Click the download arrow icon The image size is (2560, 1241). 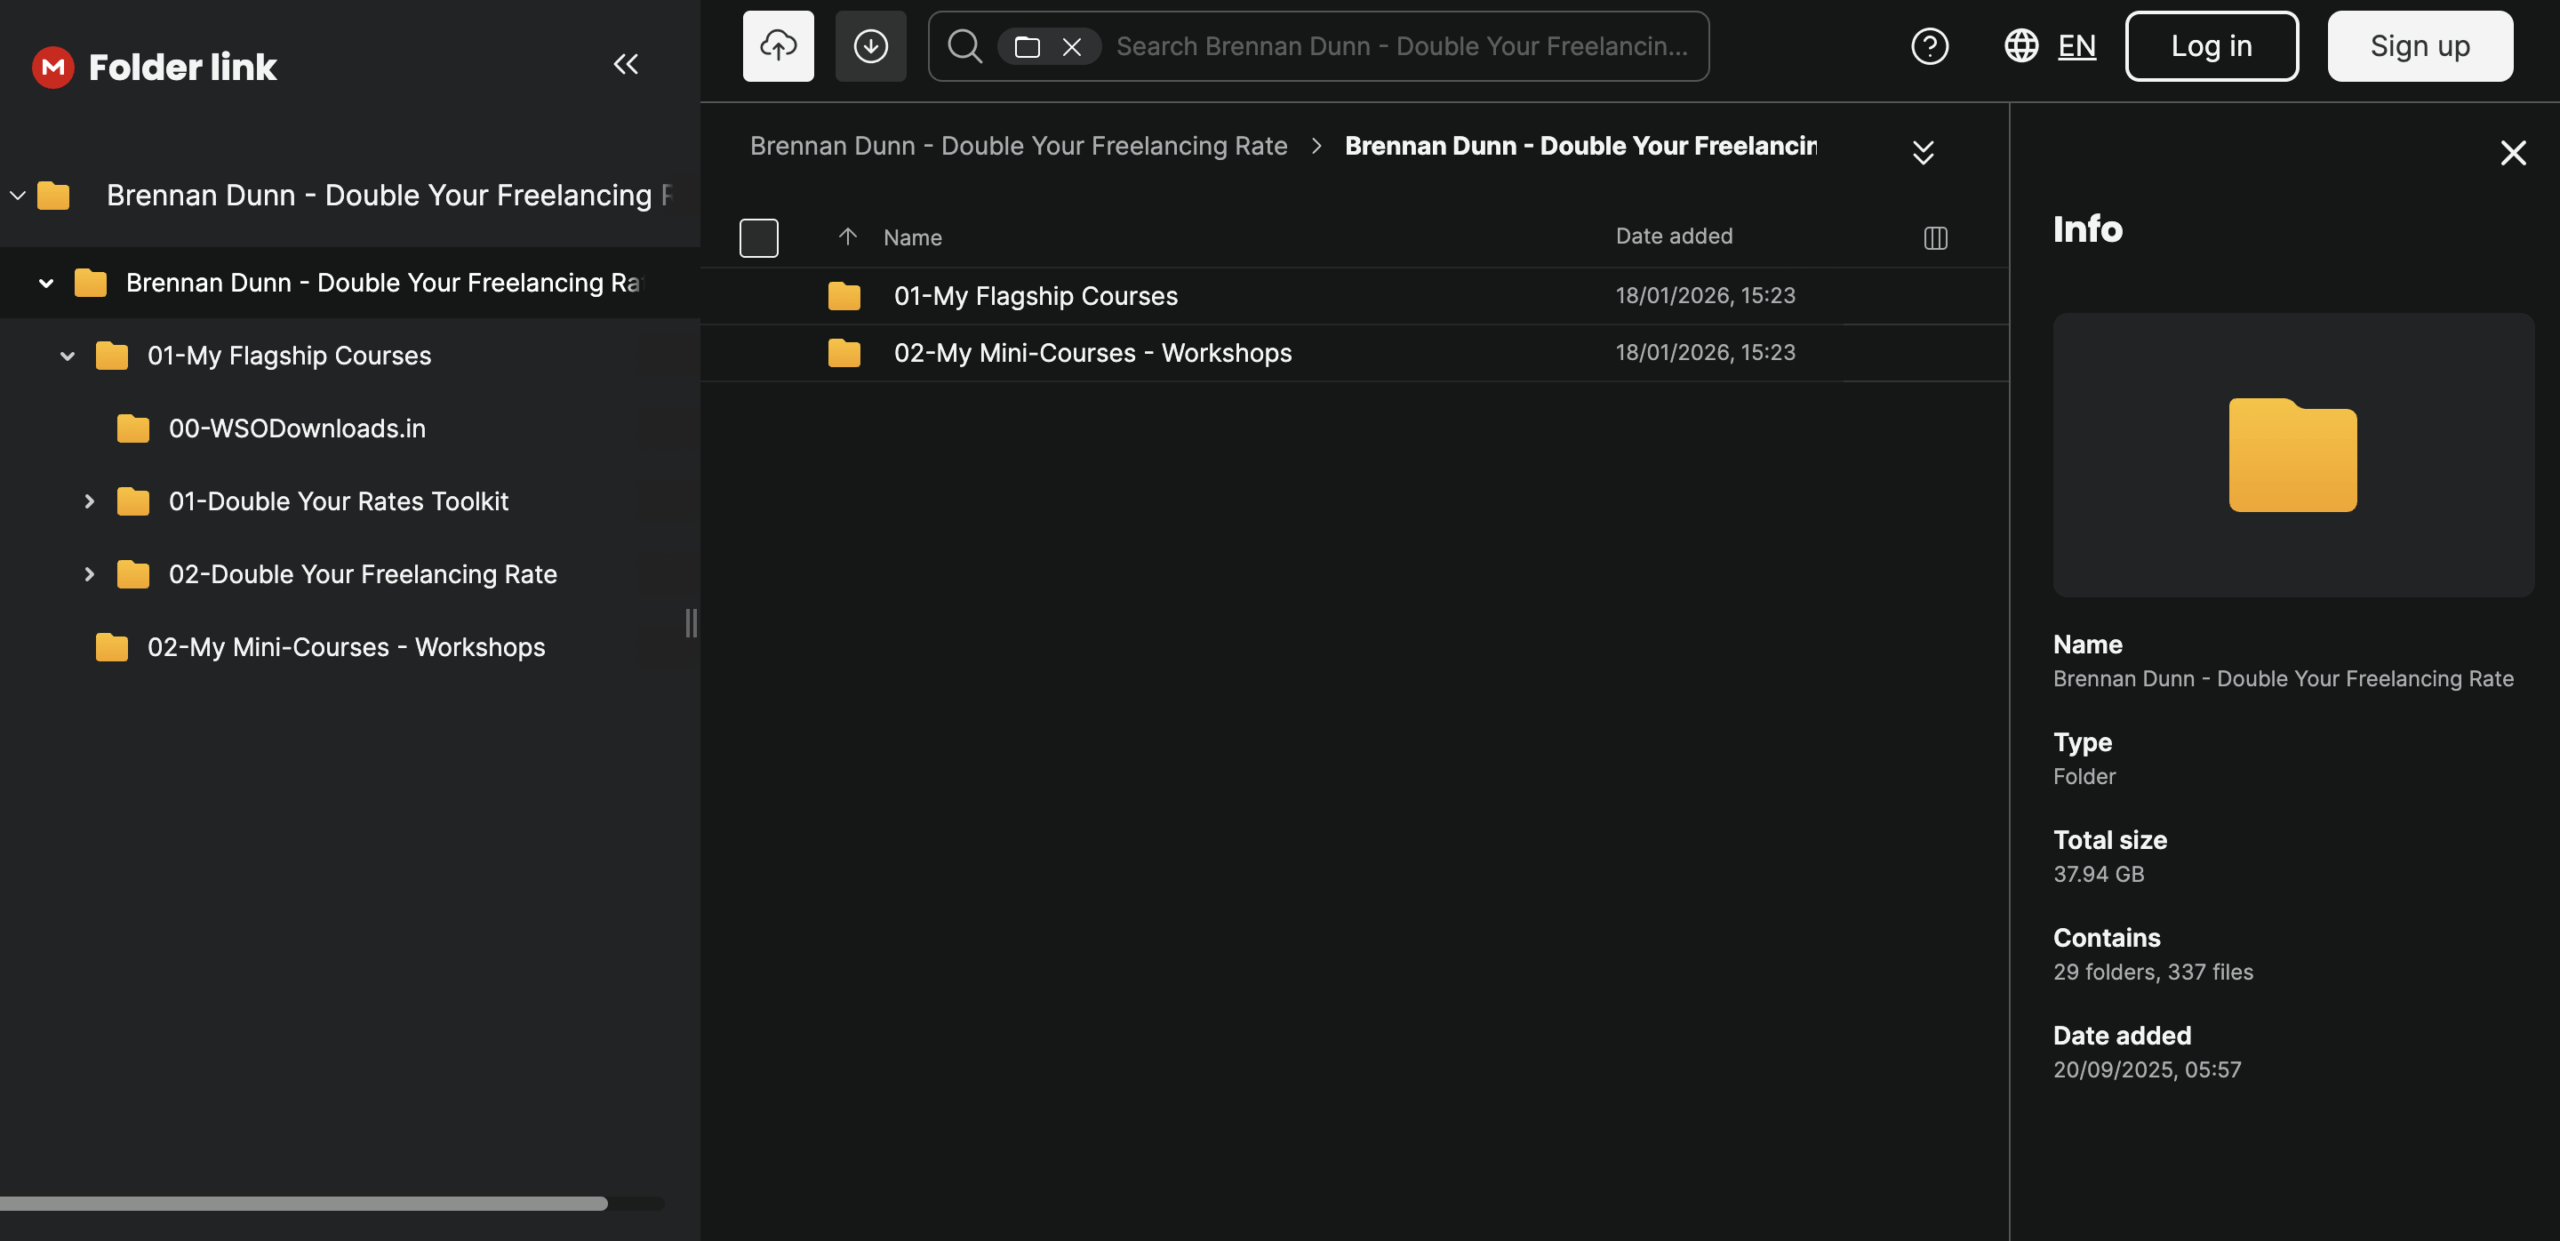click(870, 46)
